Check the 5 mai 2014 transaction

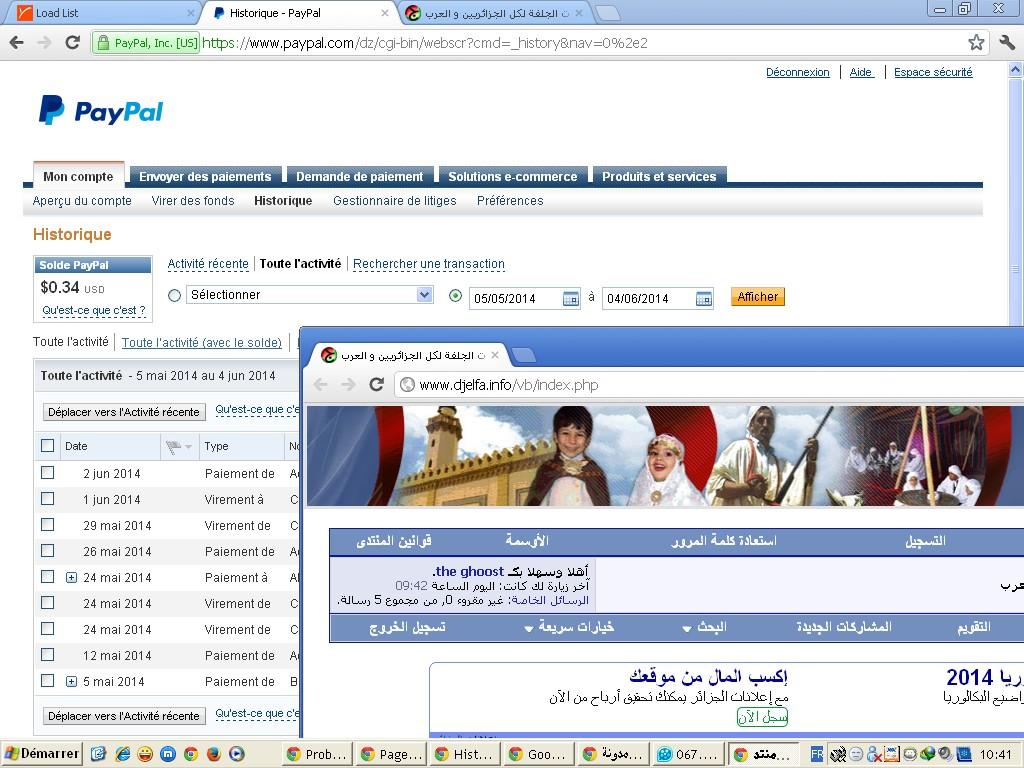tap(48, 681)
